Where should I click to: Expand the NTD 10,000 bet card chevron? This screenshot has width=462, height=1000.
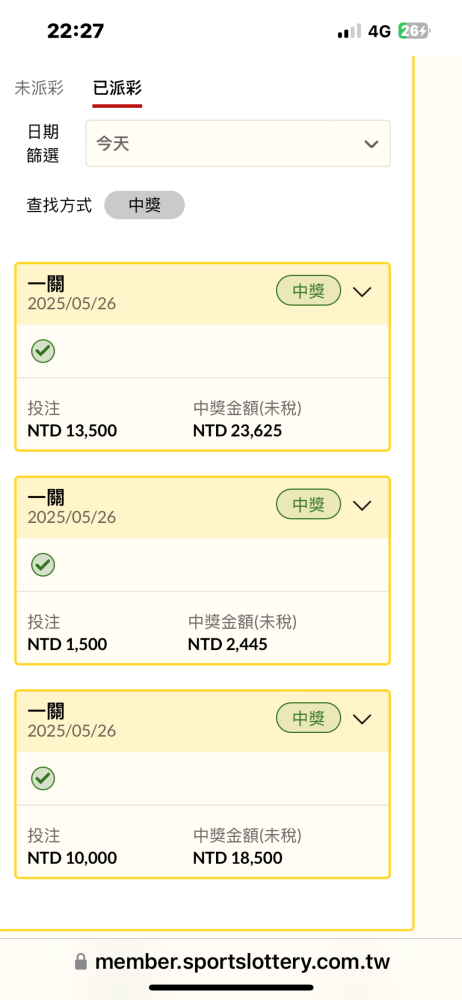(x=362, y=719)
